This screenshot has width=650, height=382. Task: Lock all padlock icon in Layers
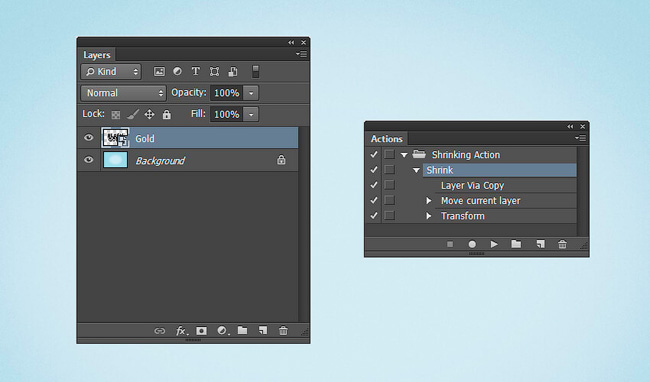click(167, 114)
